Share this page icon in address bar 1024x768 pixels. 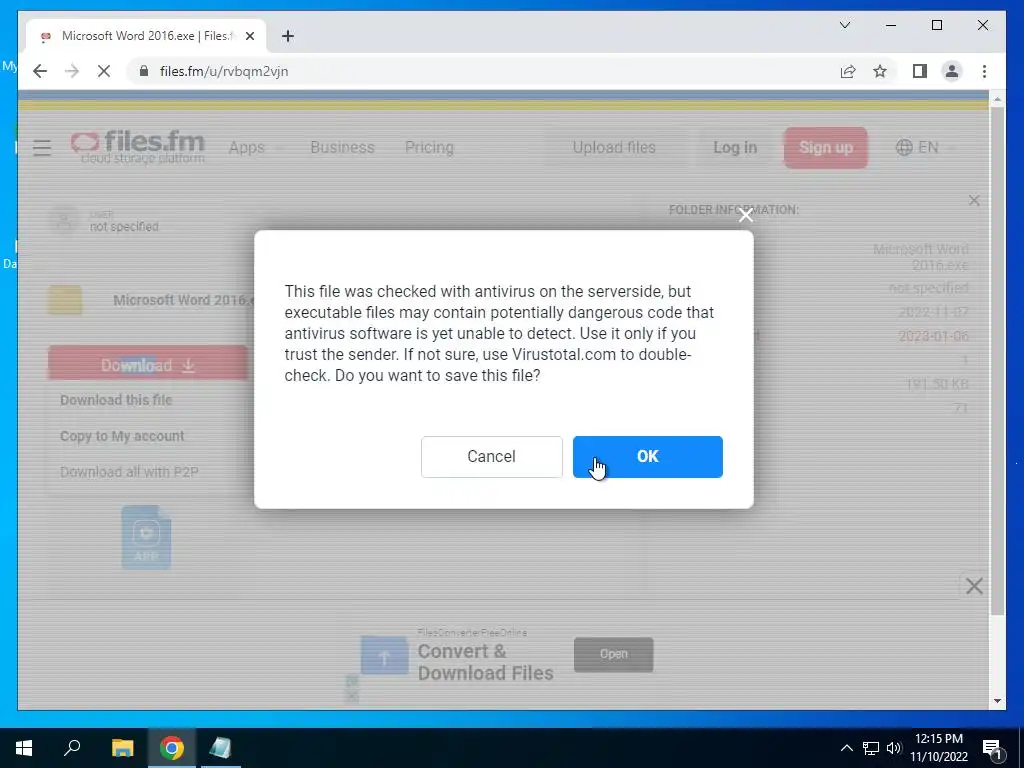click(x=848, y=71)
